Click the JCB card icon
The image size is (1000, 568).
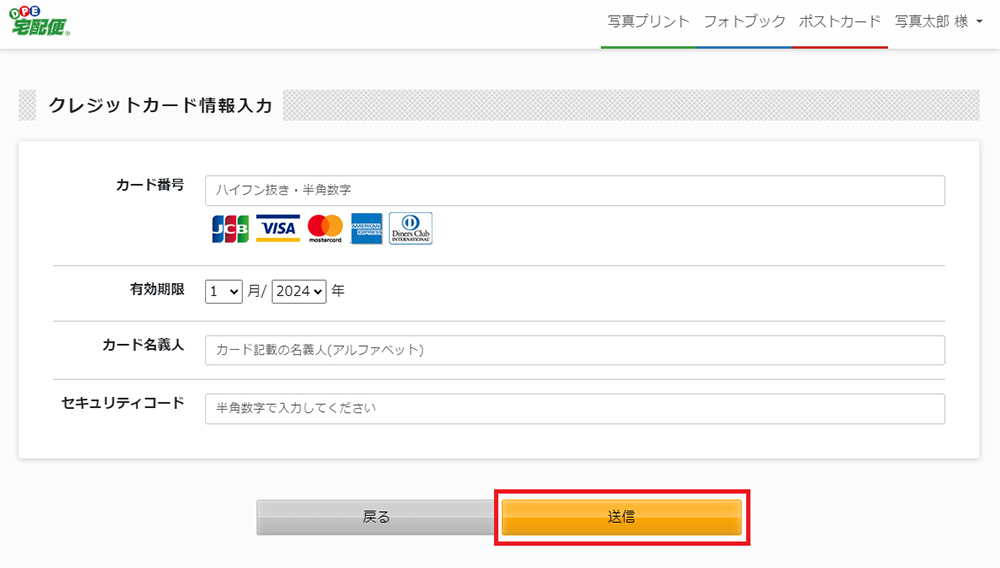[230, 229]
